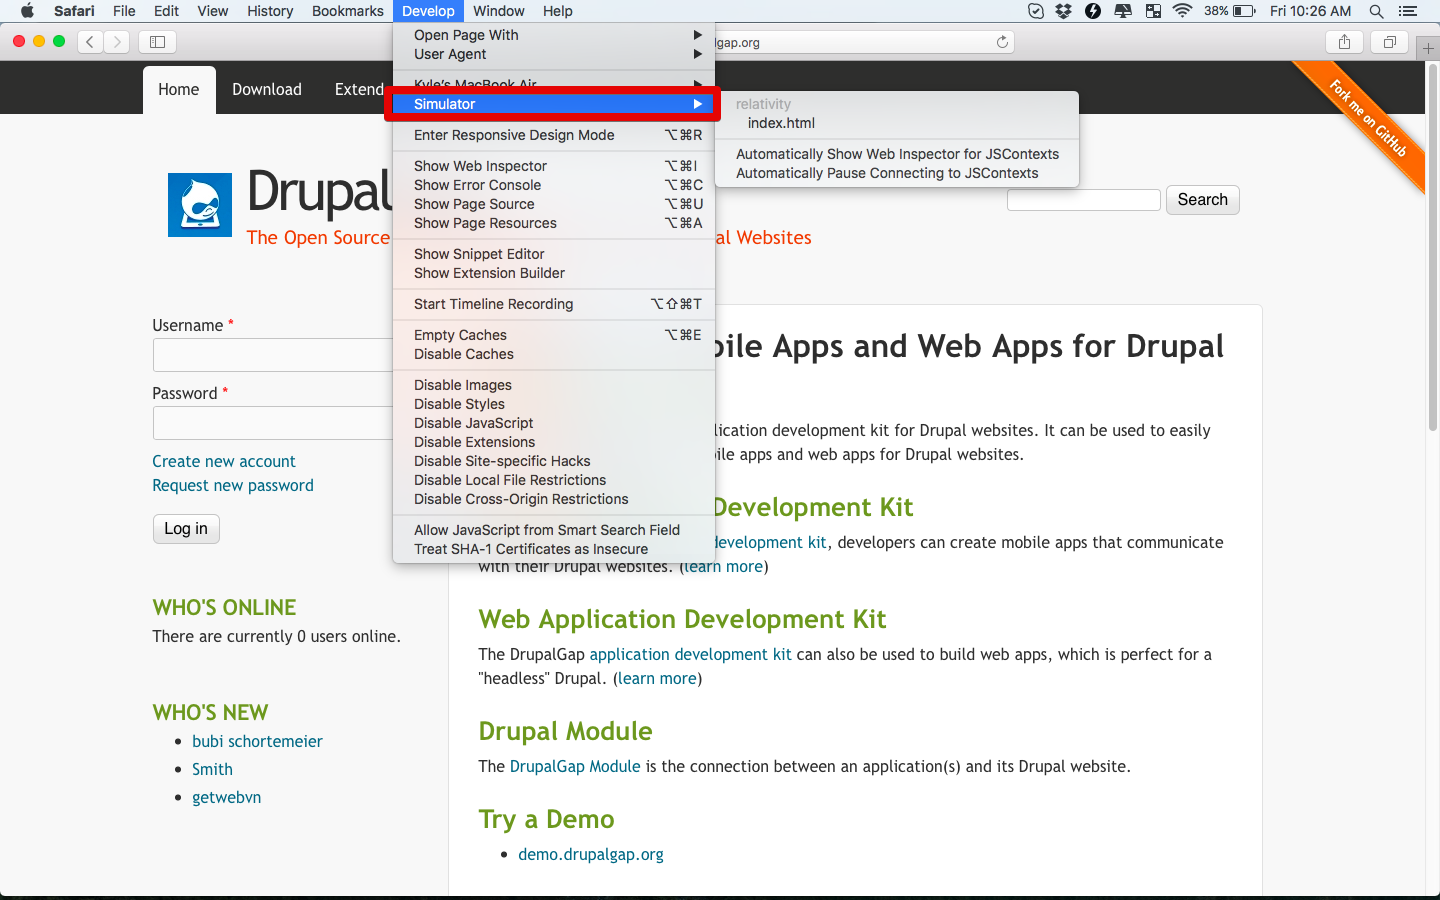Open Spotlight search magnifier icon
Viewport: 1440px width, 900px height.
coord(1376,11)
